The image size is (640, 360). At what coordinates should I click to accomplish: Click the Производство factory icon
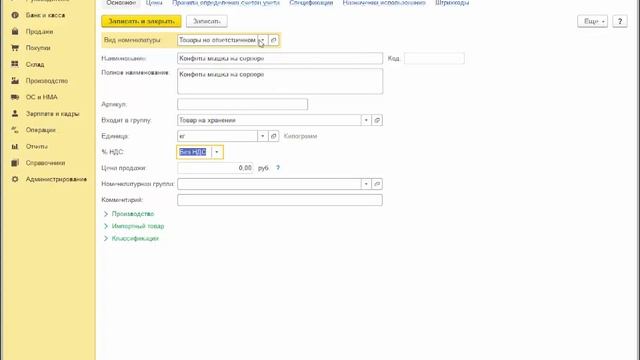[x=15, y=81]
